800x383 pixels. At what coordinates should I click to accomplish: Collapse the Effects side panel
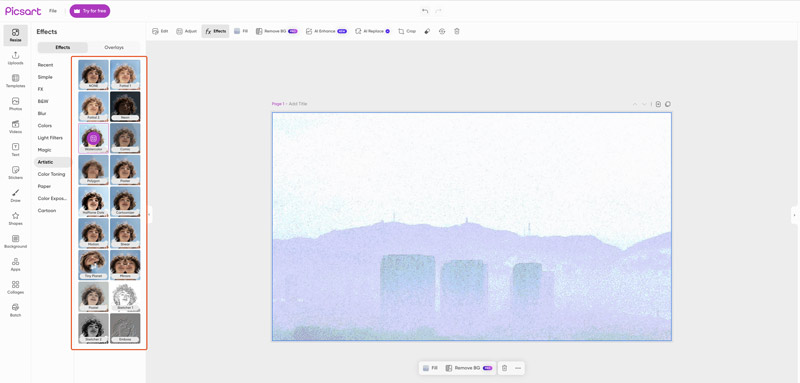(x=149, y=215)
